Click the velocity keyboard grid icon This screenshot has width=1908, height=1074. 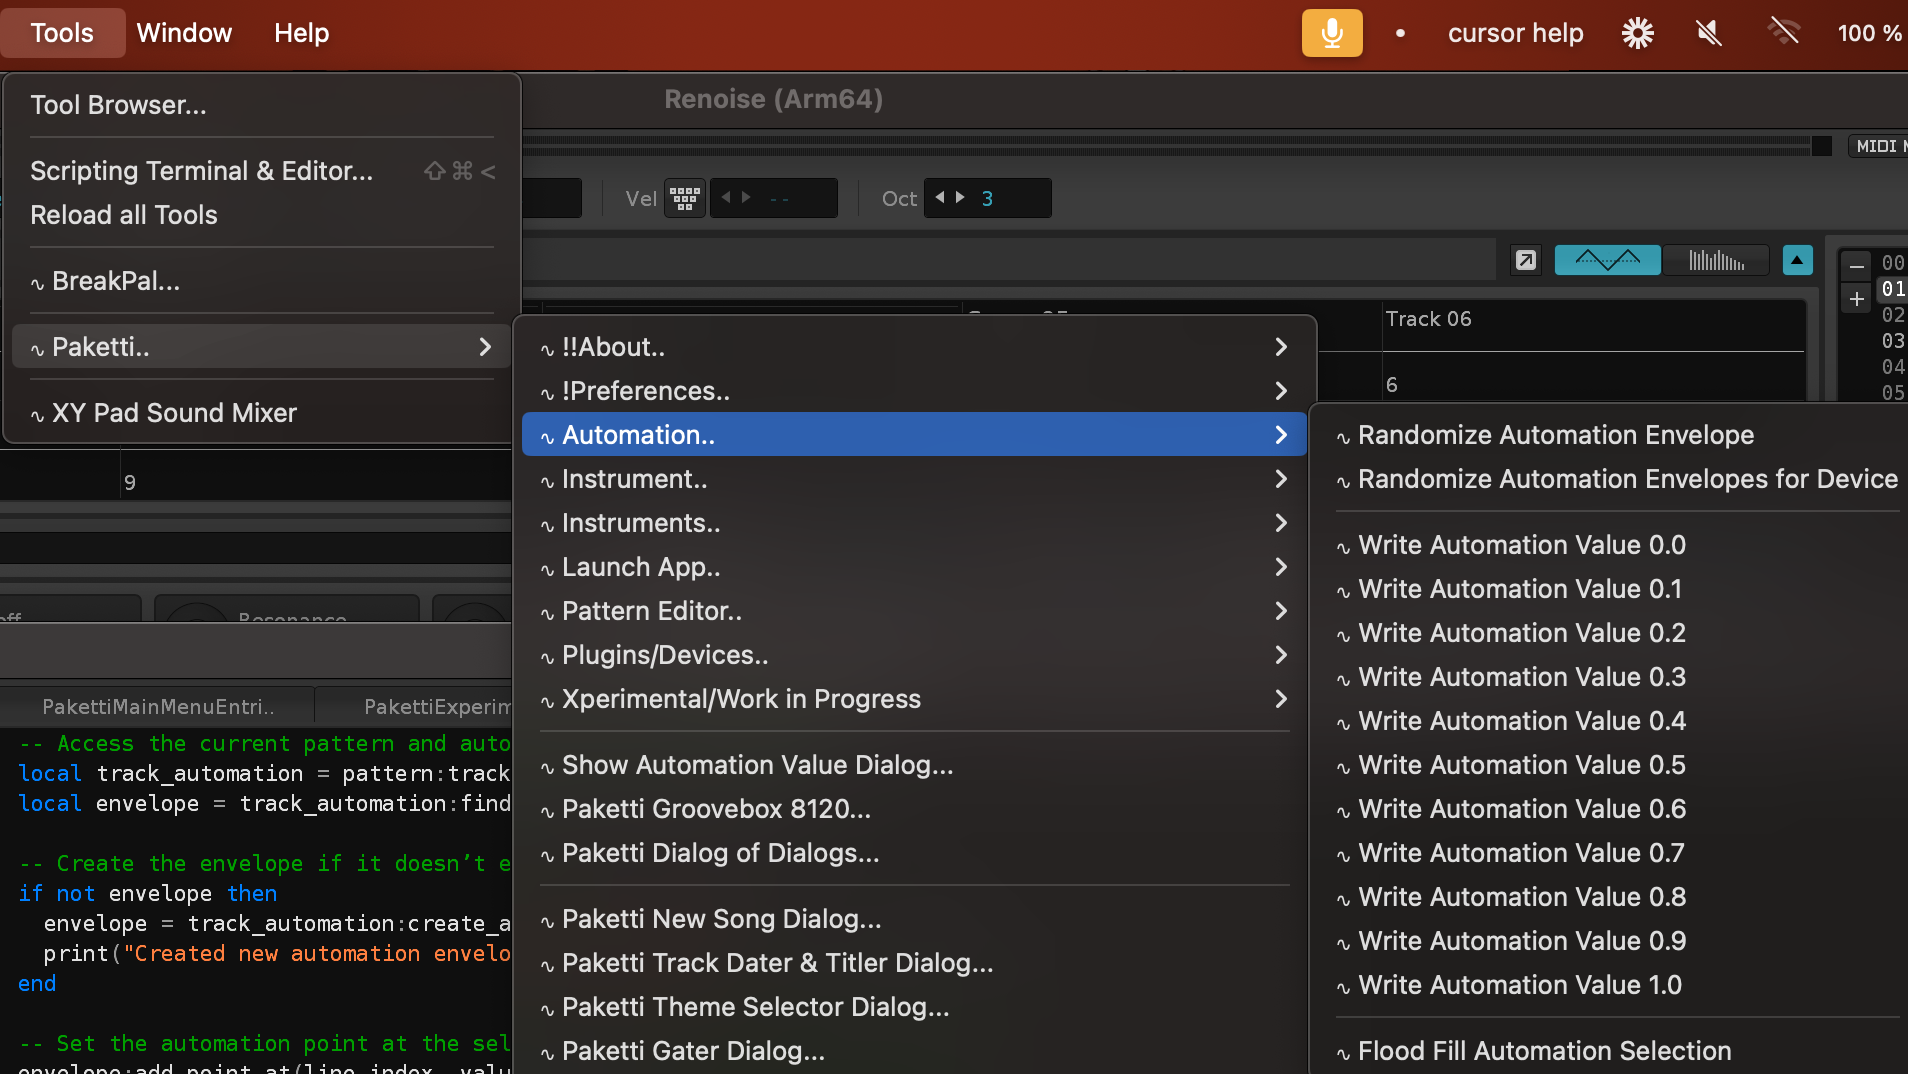(685, 198)
